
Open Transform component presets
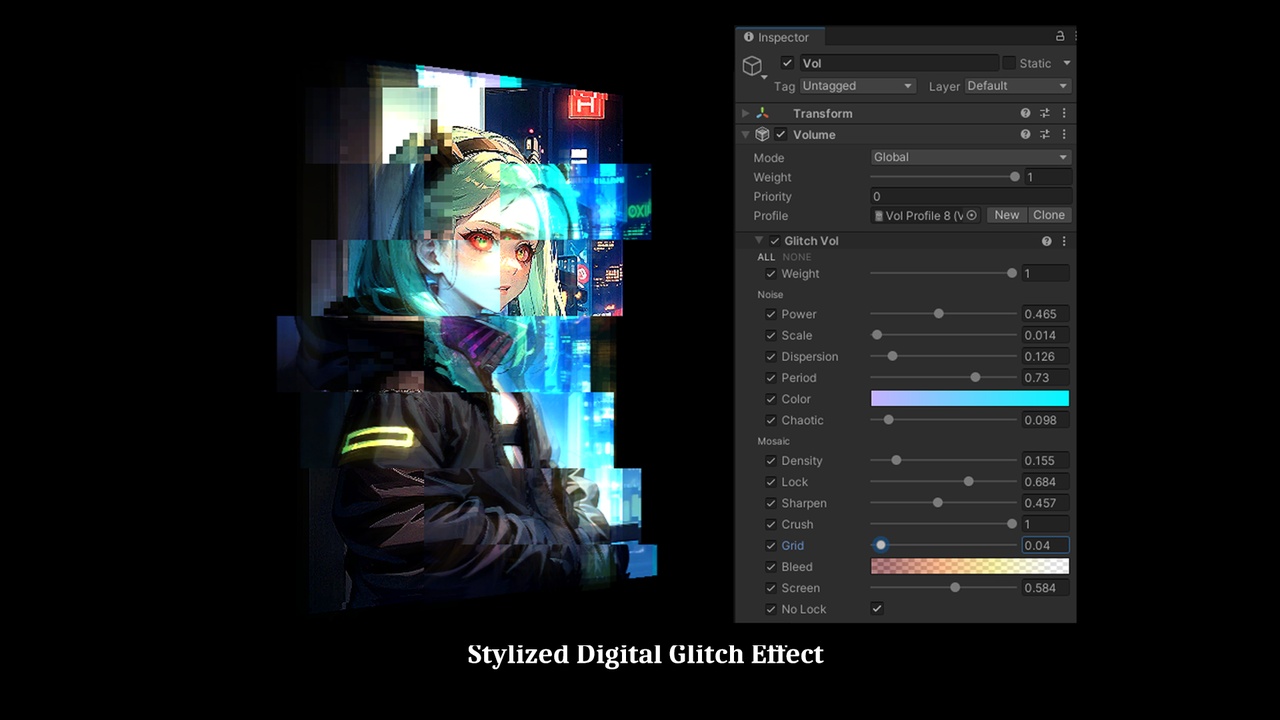(x=1045, y=113)
